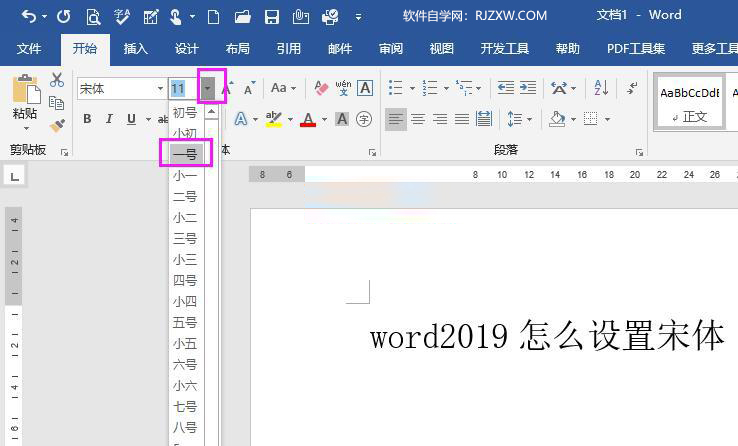
Task: Select 一号 font size from list
Action: coord(186,154)
